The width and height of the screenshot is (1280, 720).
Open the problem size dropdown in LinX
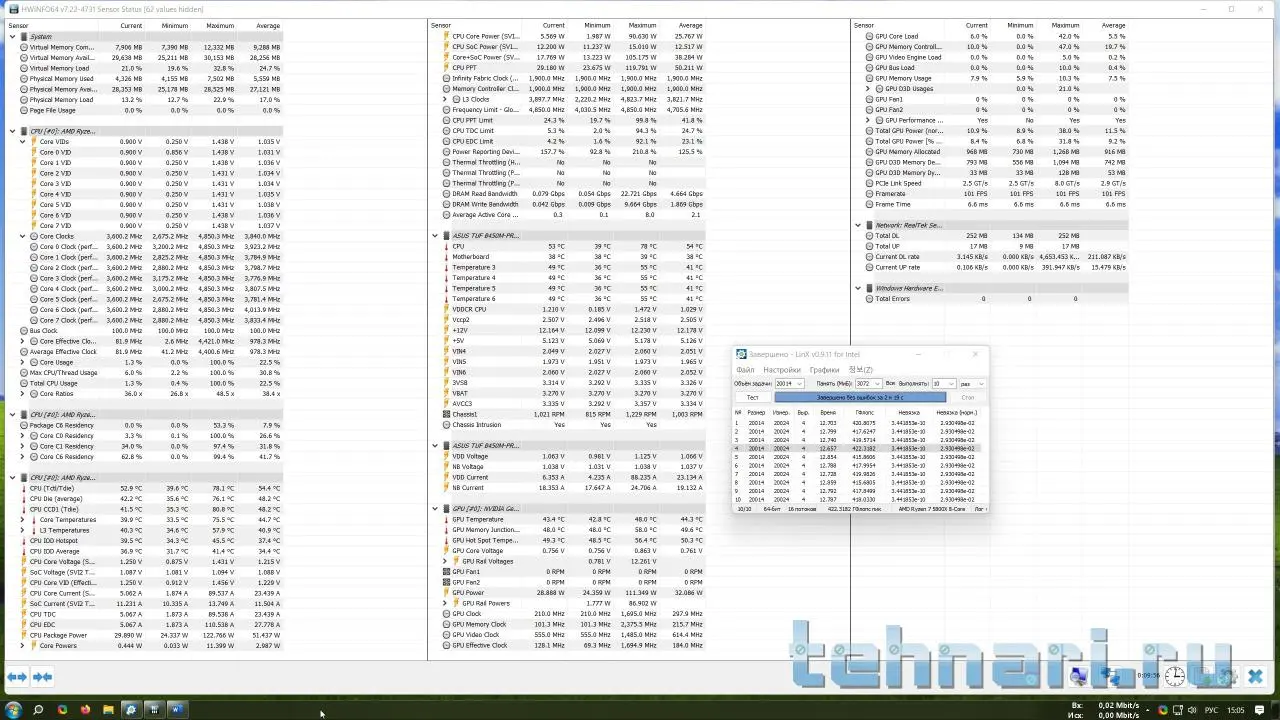tap(799, 384)
